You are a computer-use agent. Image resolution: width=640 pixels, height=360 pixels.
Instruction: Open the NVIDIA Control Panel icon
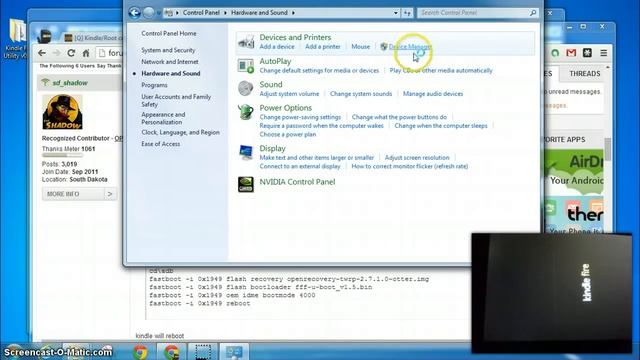click(x=246, y=184)
